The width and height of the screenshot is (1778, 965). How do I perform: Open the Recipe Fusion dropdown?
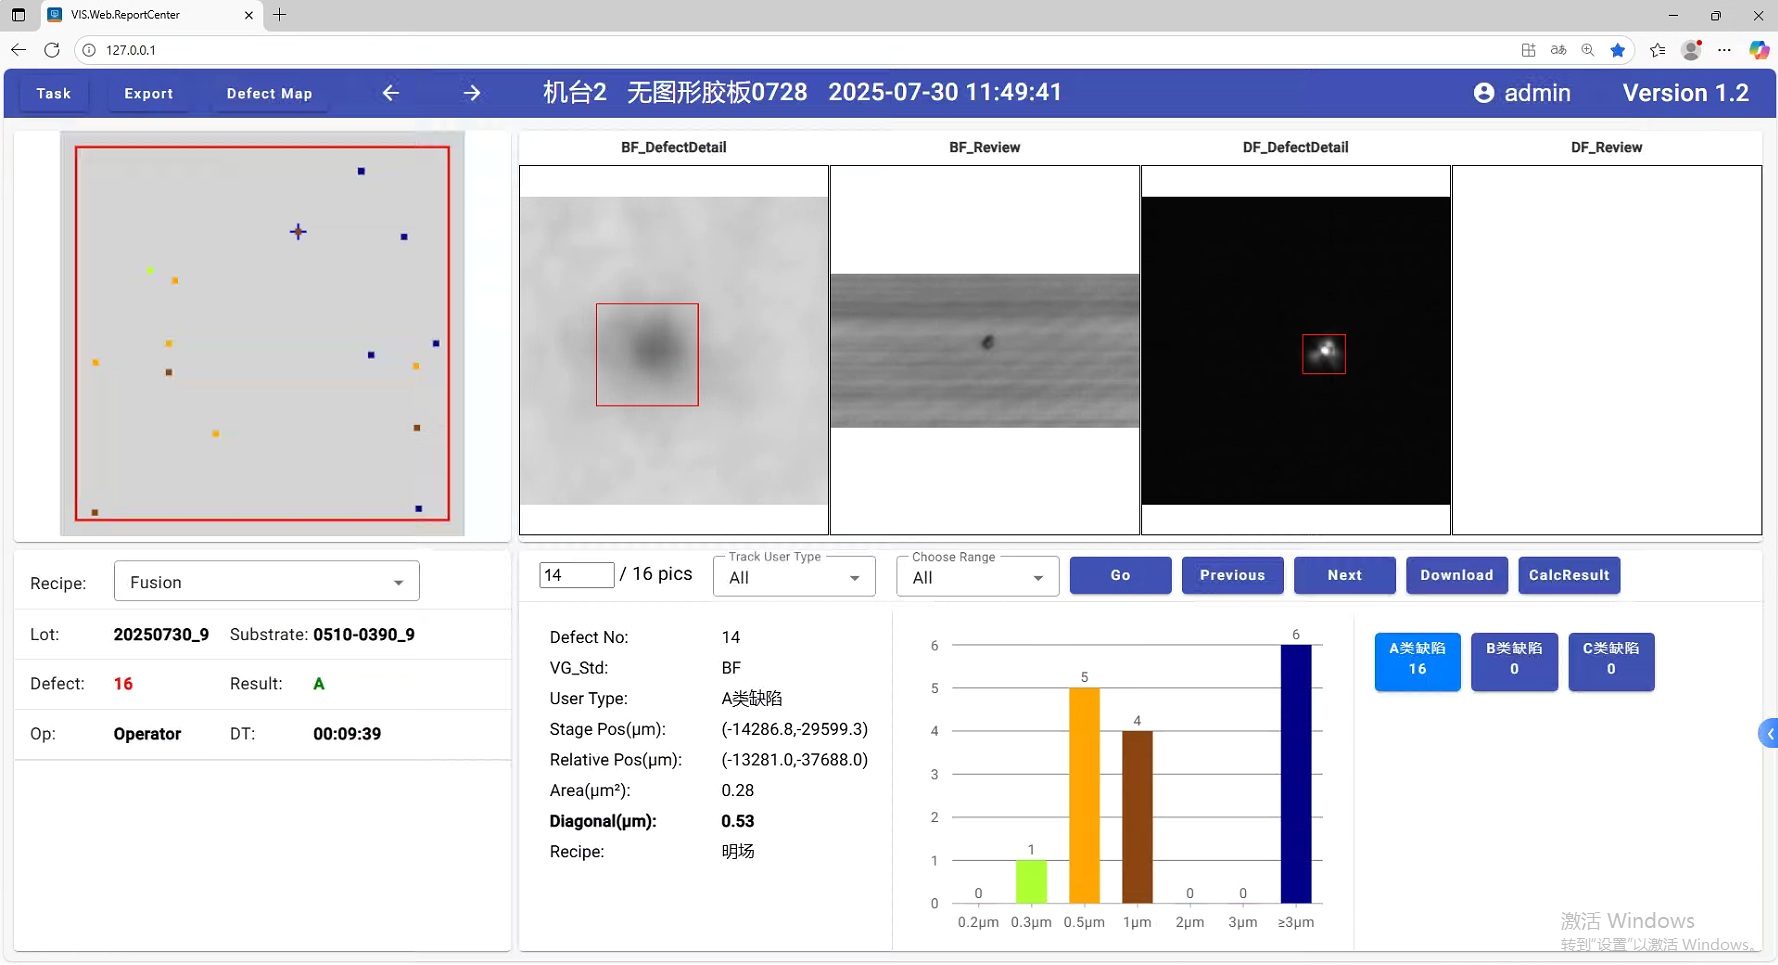point(266,582)
